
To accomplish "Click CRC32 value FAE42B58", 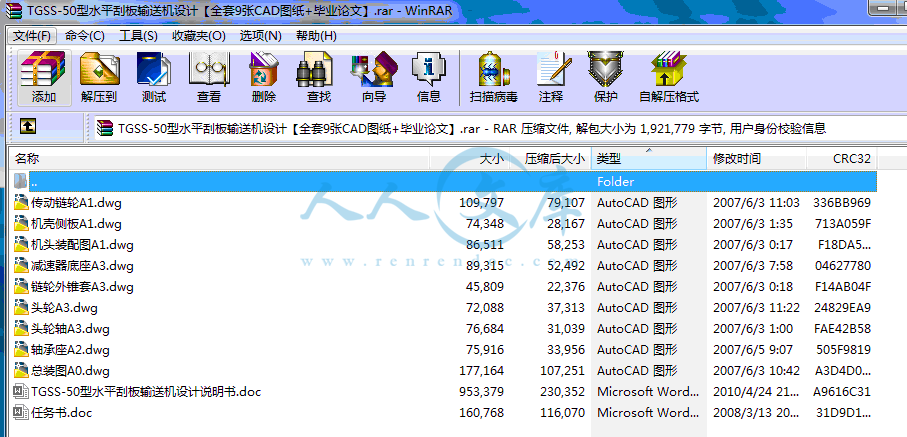I will pos(842,329).
